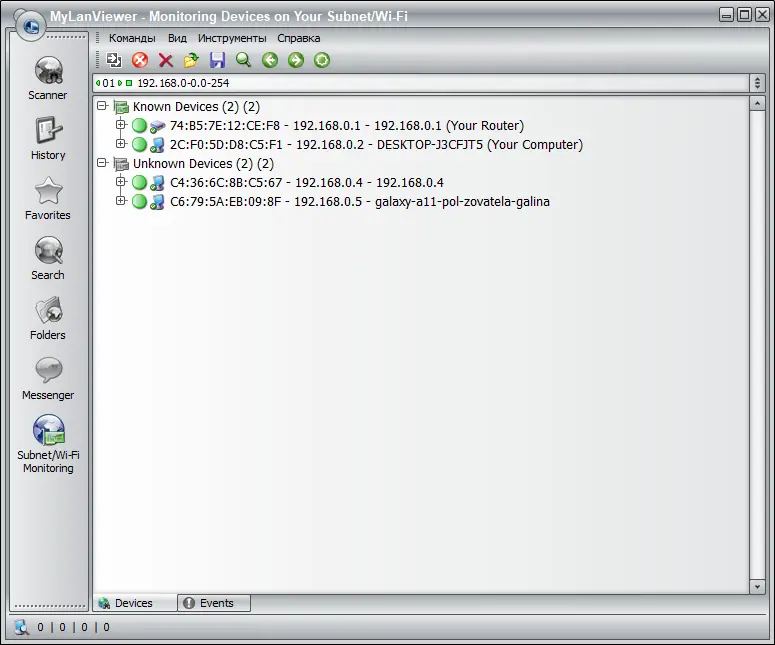Click the MyLanViewer application logo button
The height and width of the screenshot is (645, 775).
tap(31, 25)
